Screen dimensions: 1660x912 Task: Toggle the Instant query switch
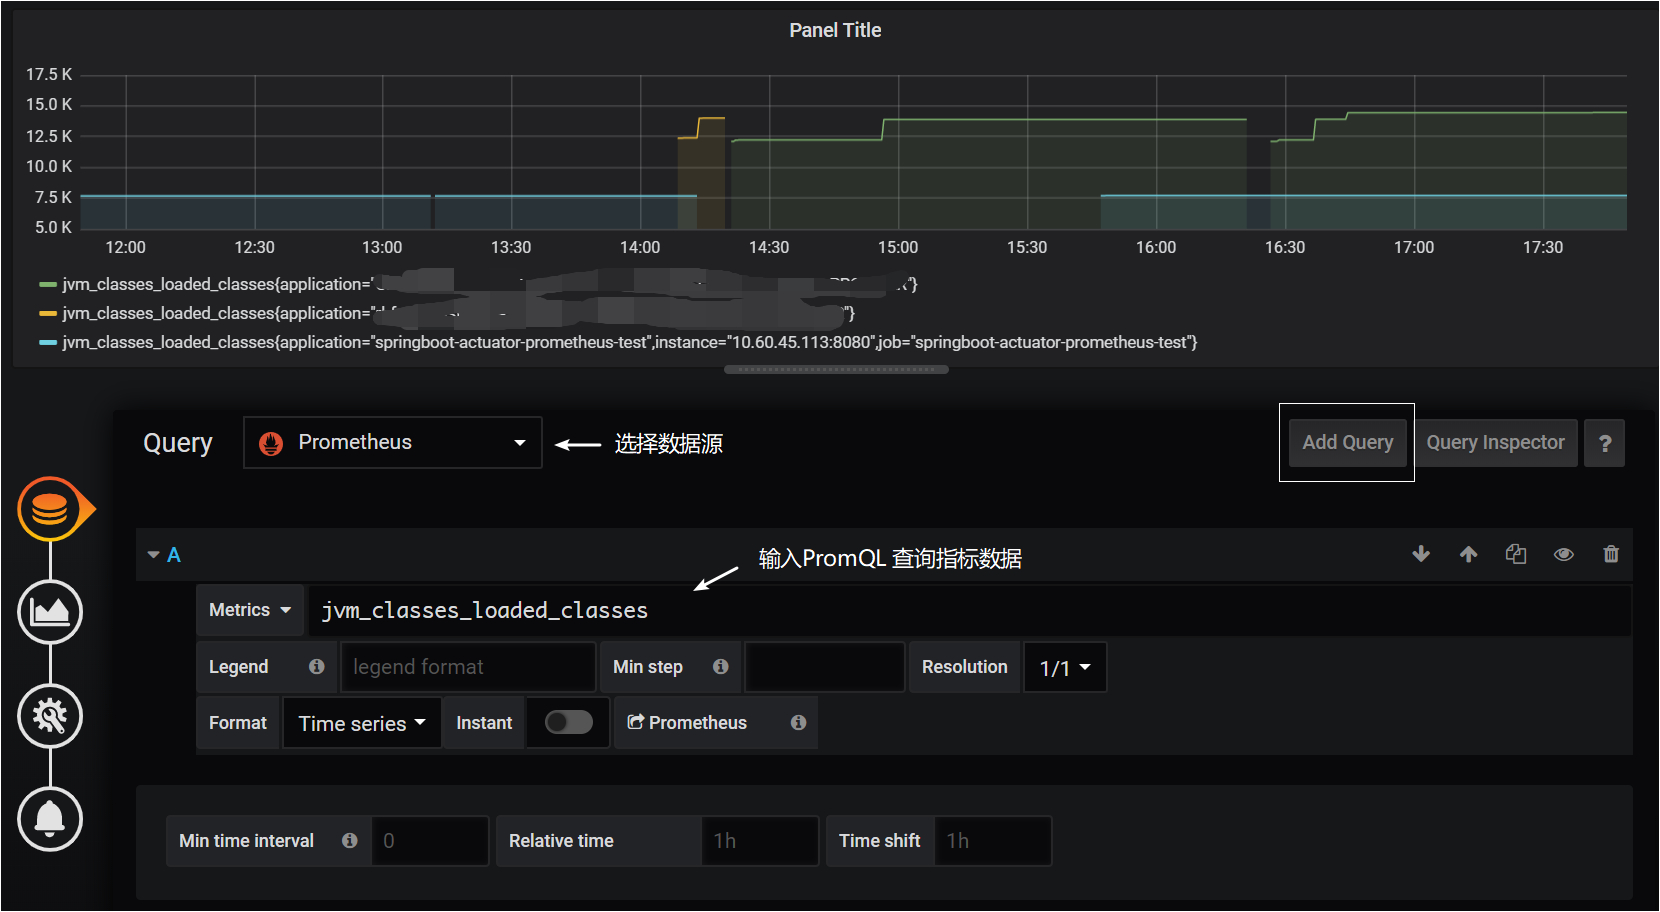click(x=569, y=722)
